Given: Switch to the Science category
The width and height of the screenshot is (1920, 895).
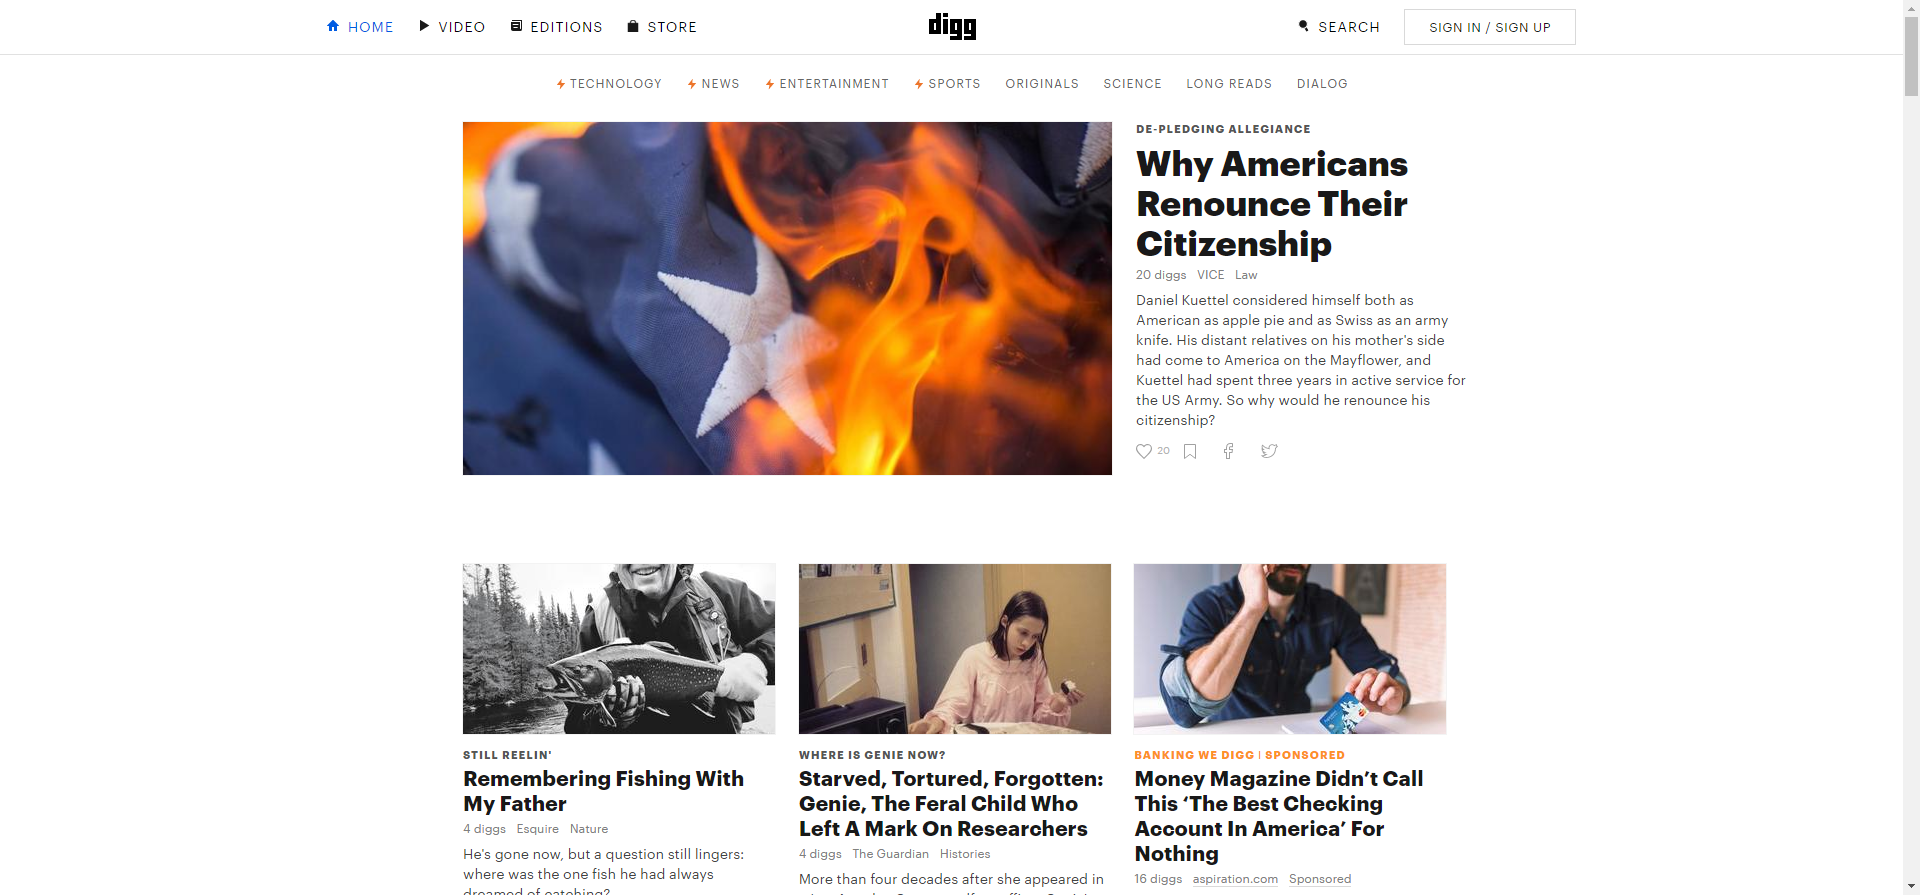Looking at the screenshot, I should (1132, 84).
